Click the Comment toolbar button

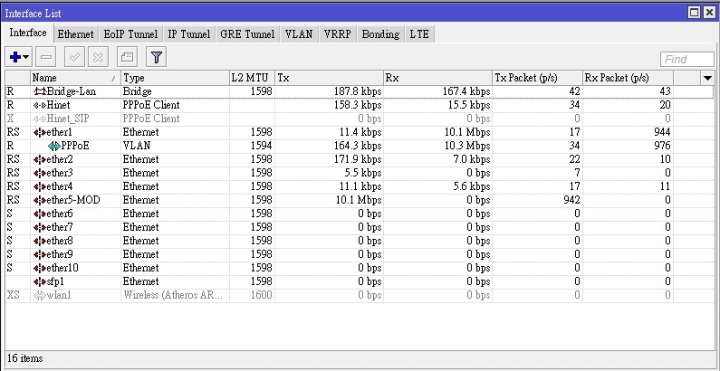(127, 57)
